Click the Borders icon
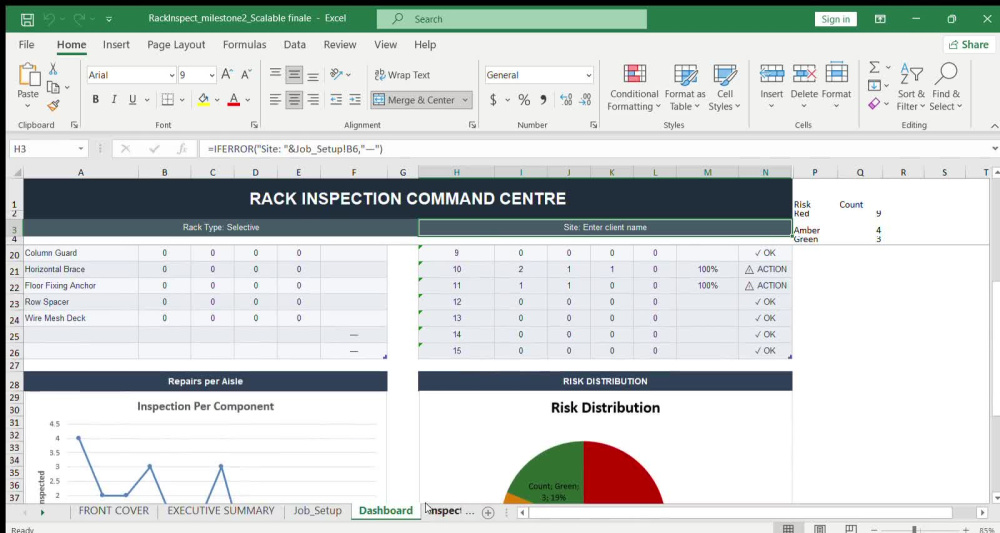This screenshot has width=1000, height=533. (168, 99)
